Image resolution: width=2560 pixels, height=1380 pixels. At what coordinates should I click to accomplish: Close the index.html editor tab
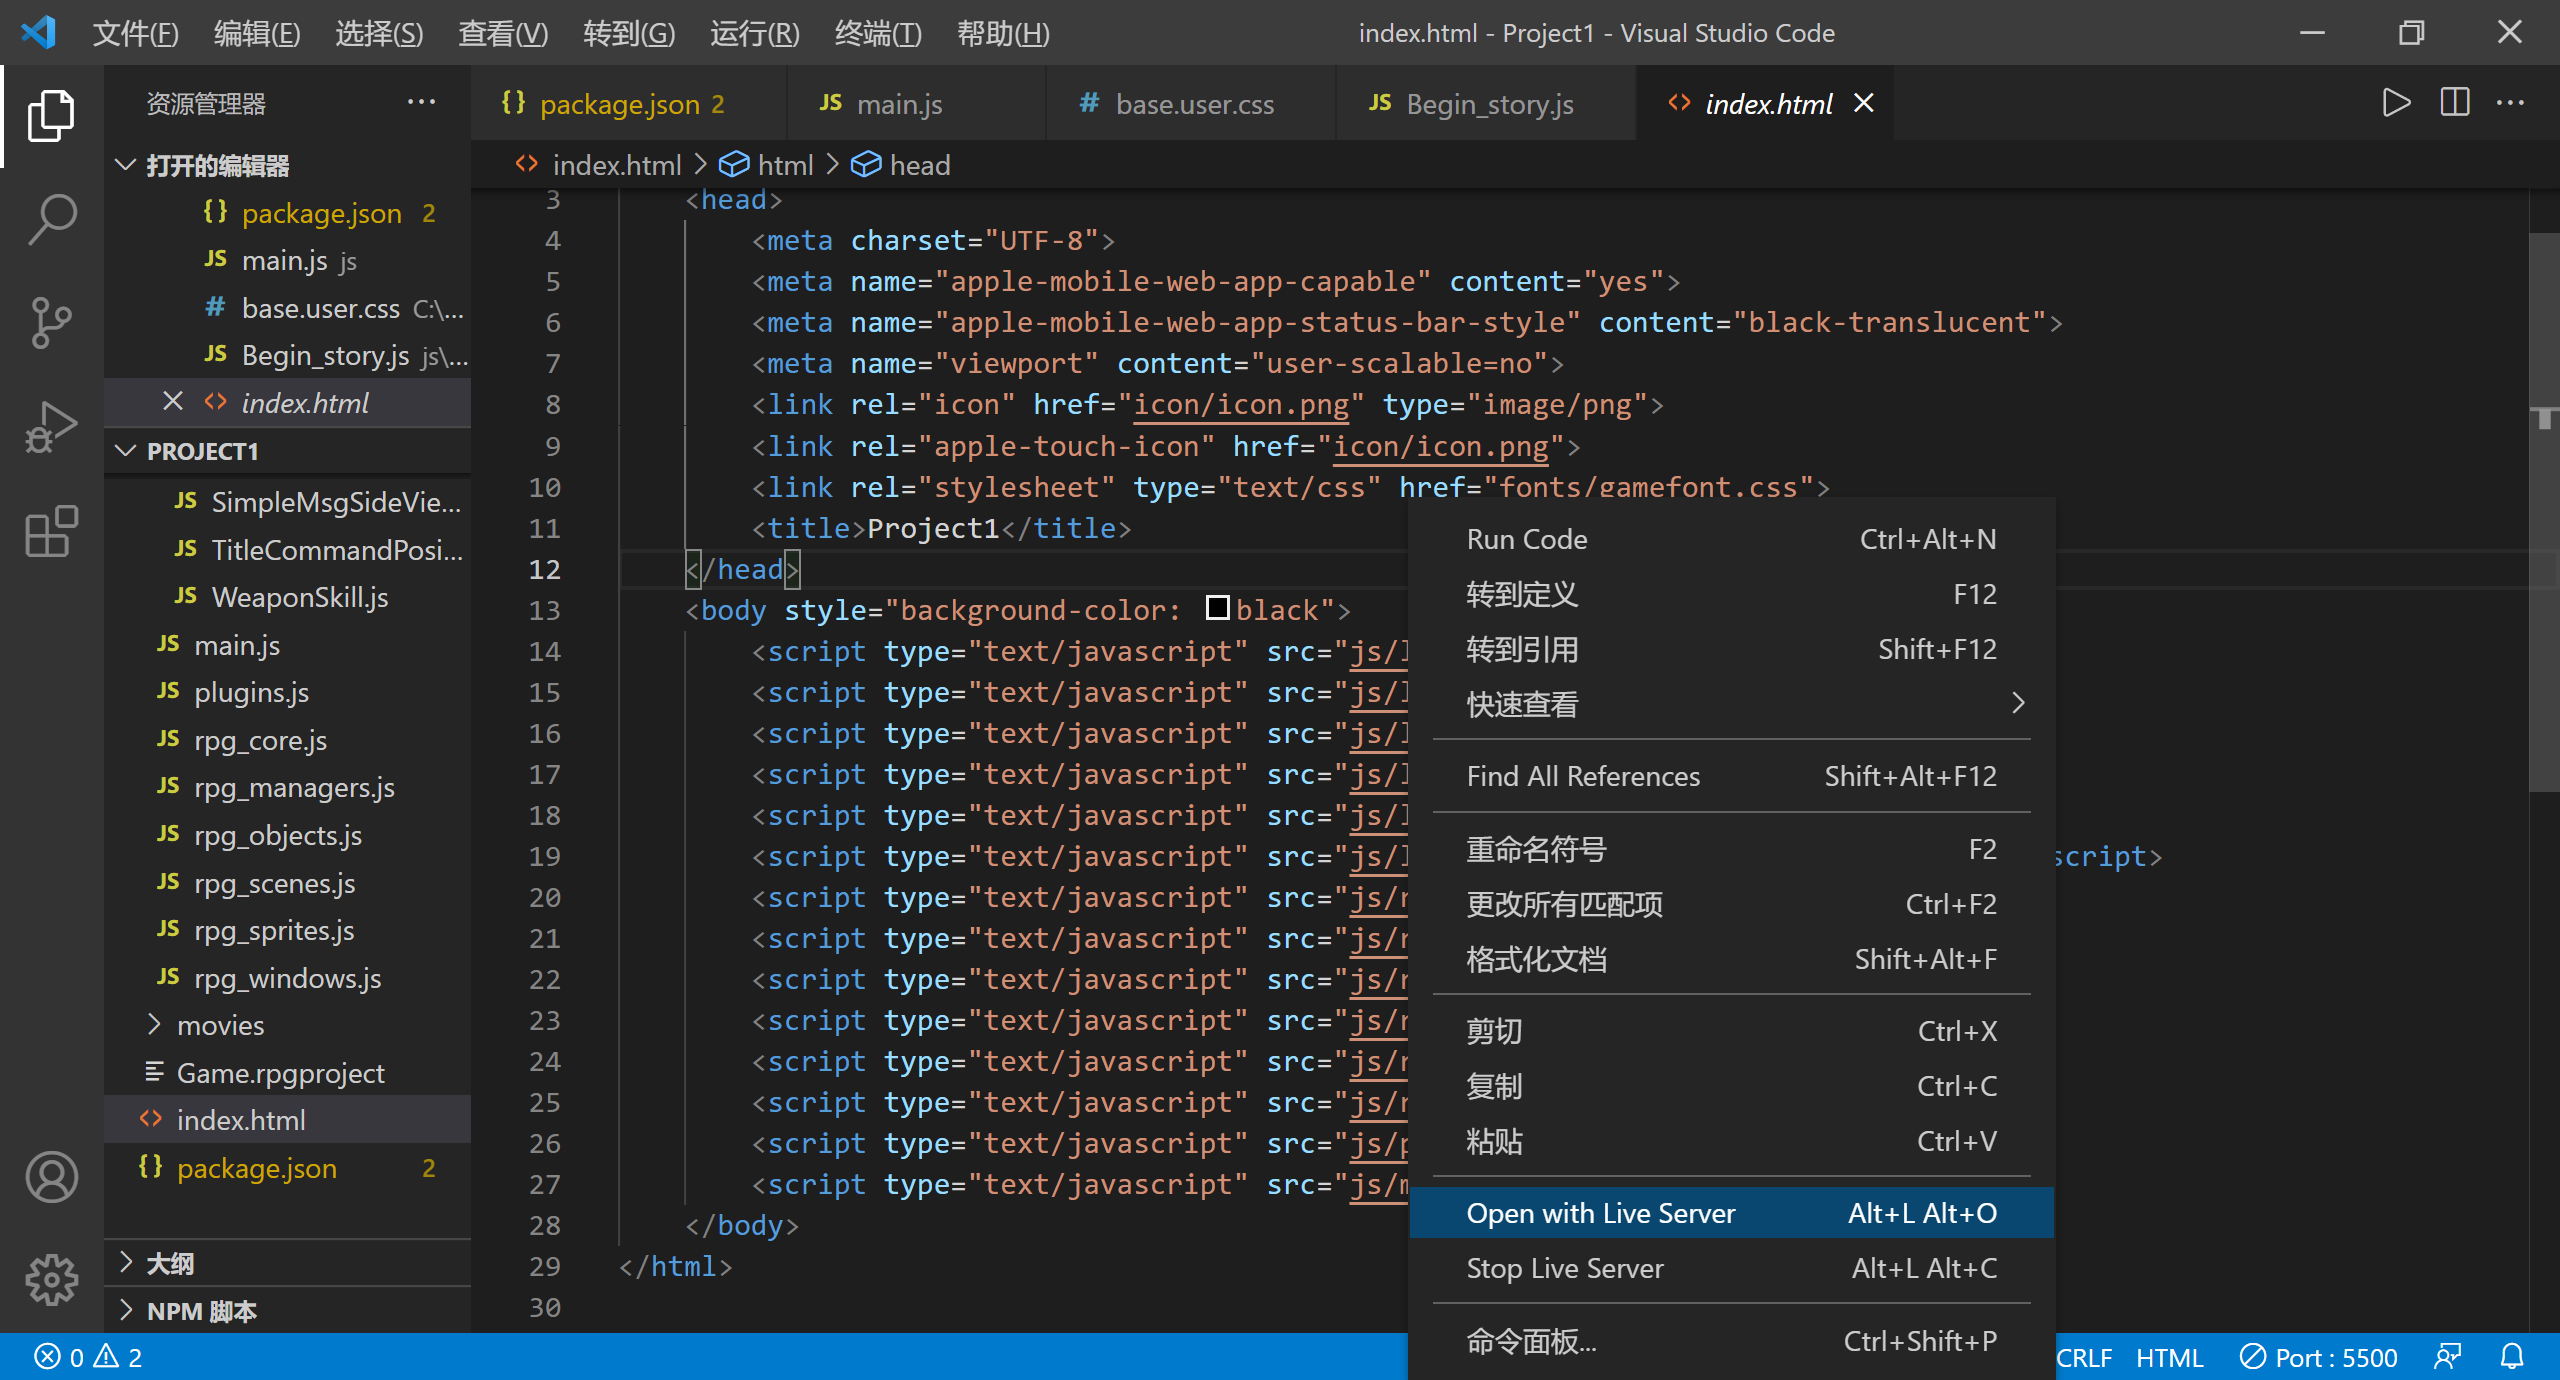1863,103
